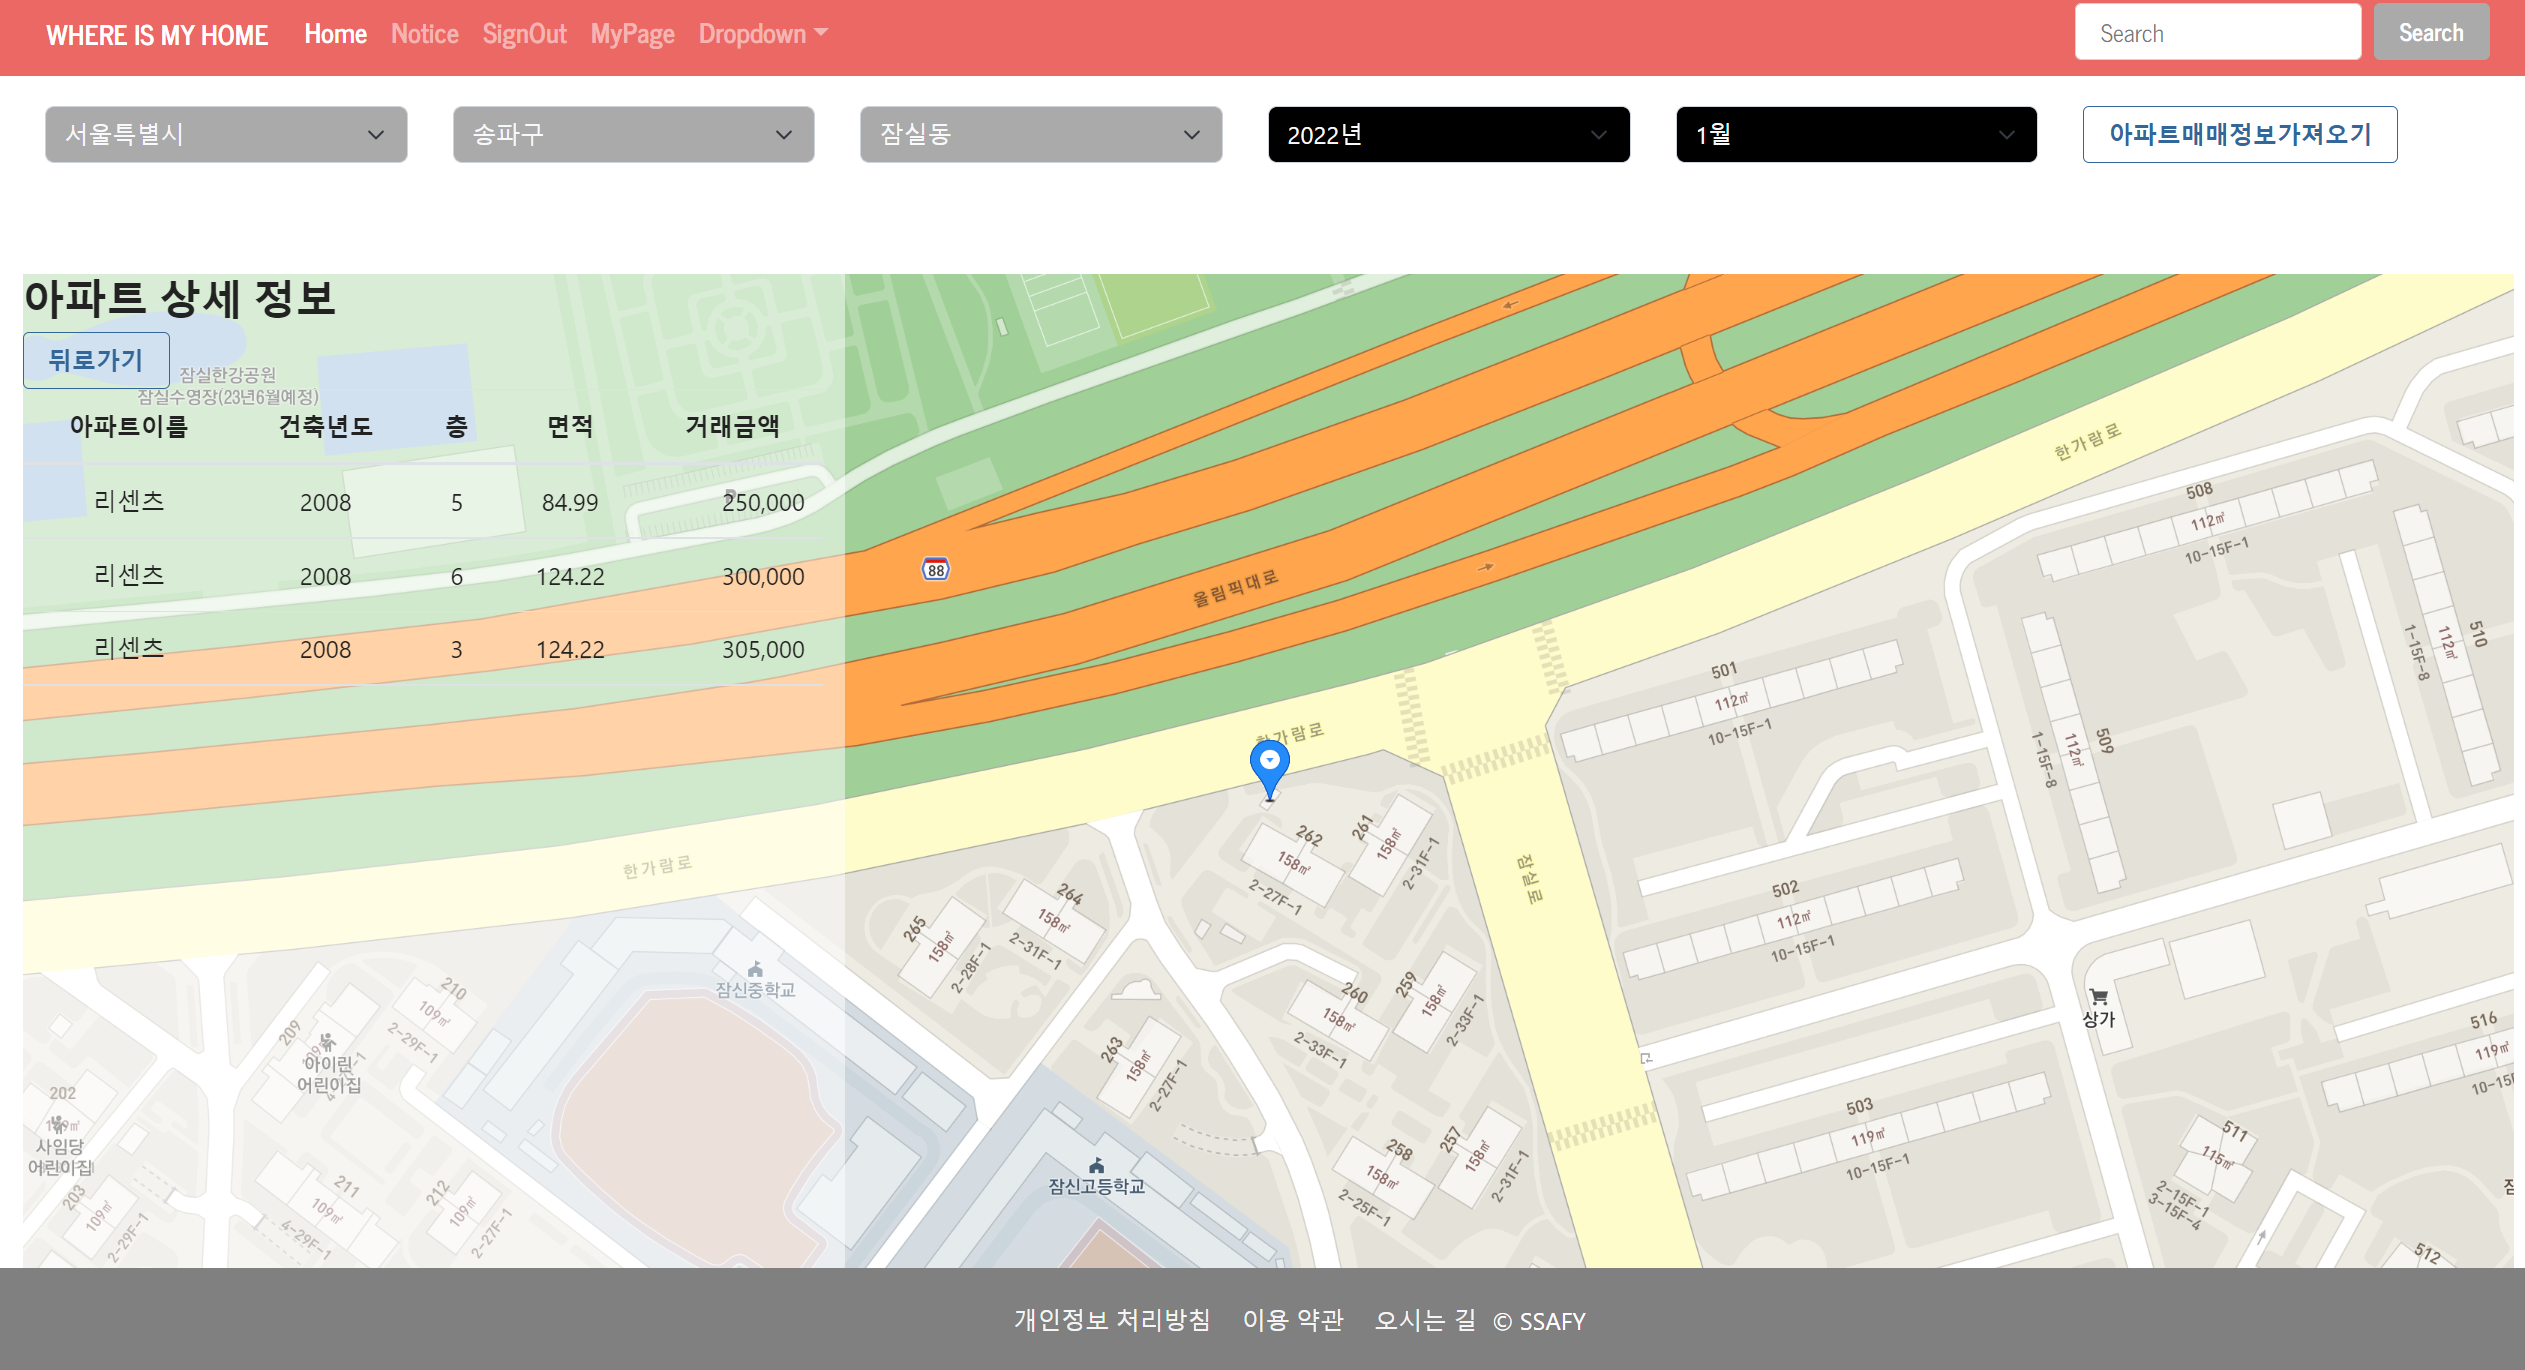Screen dimensions: 2525x1370
Task: Click the 사임당 어린이집 daycare icon
Action: 58,1124
